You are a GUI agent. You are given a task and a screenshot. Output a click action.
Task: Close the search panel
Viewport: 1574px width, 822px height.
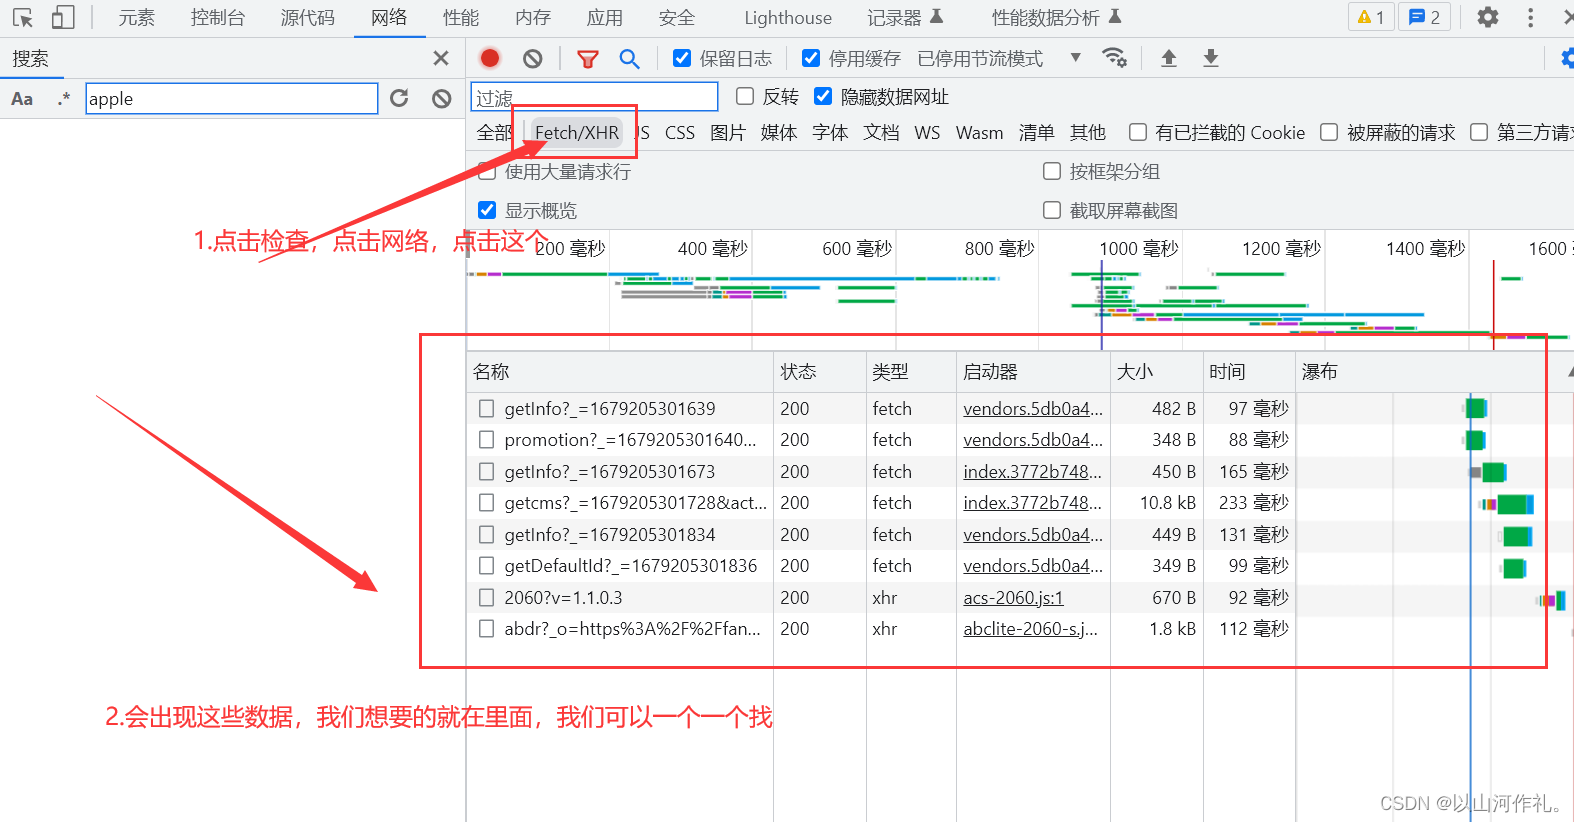coord(441,58)
